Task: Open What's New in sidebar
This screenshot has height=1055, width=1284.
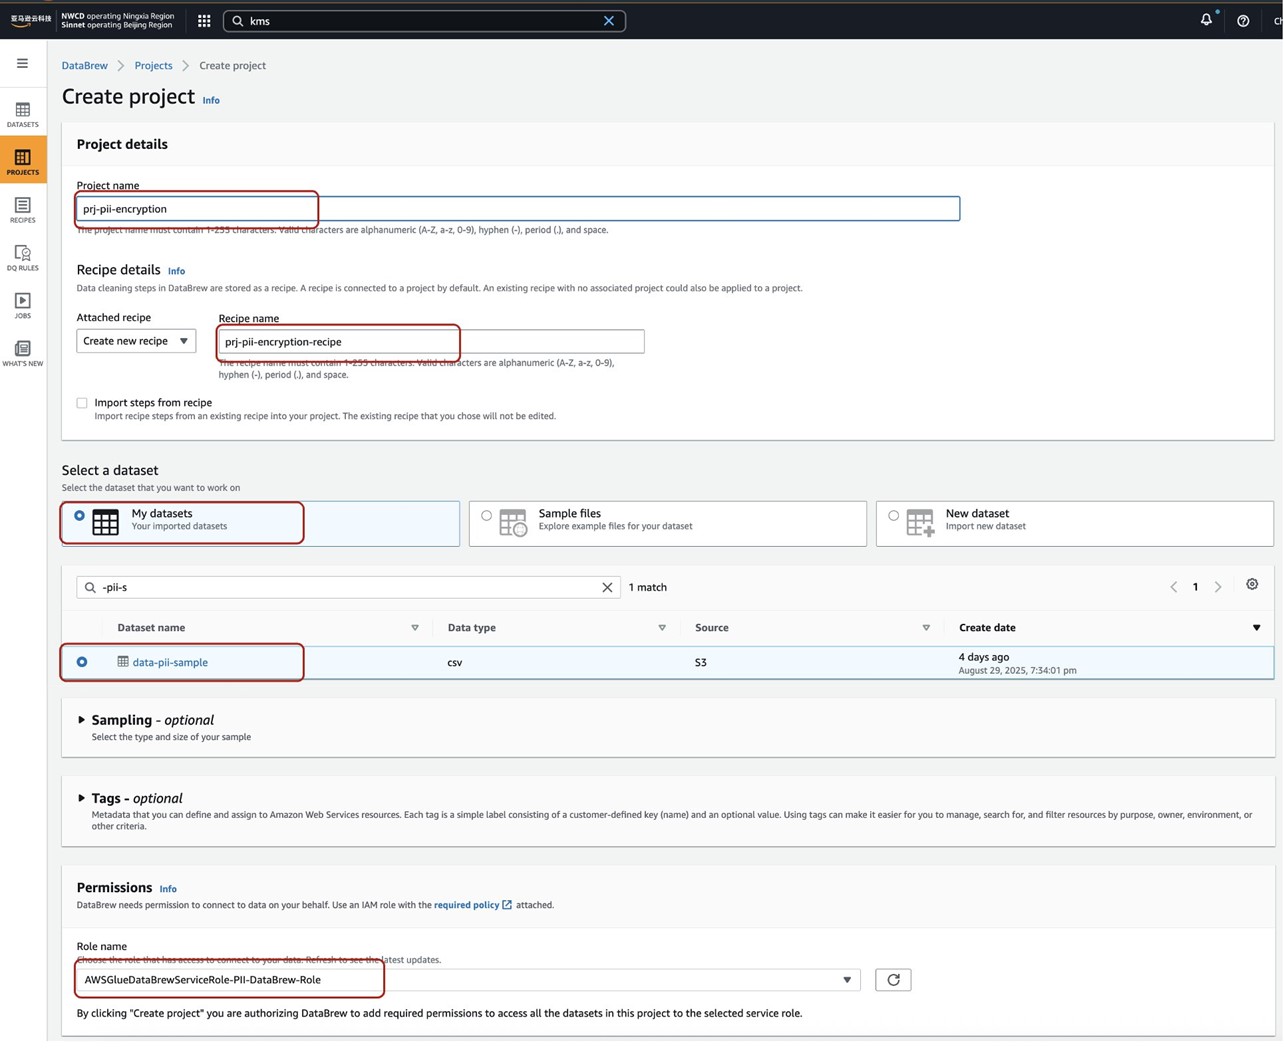Action: [x=22, y=352]
